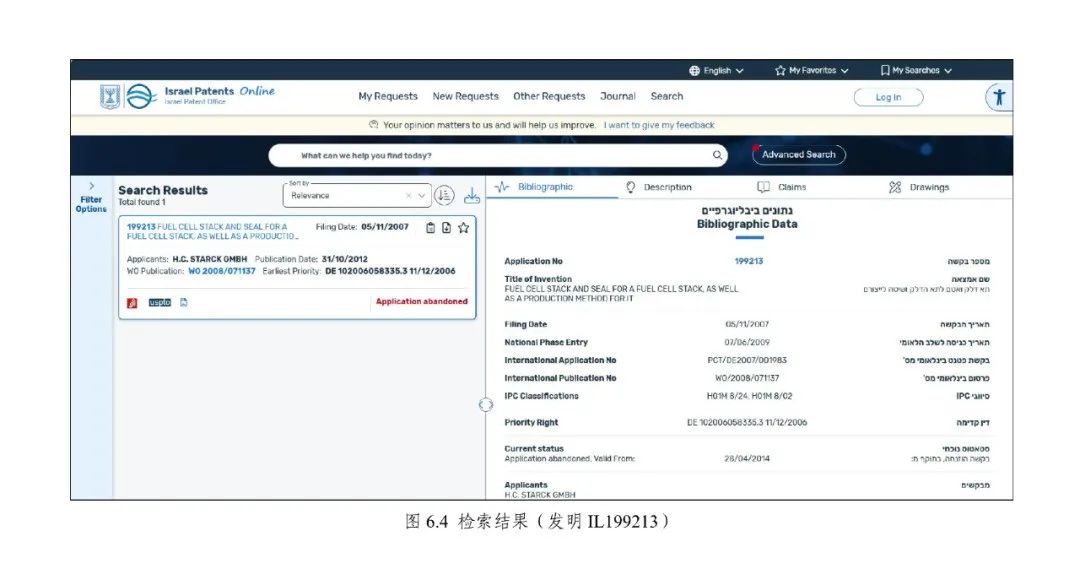Open the accessibility options icon
The height and width of the screenshot is (571, 1080).
point(998,97)
